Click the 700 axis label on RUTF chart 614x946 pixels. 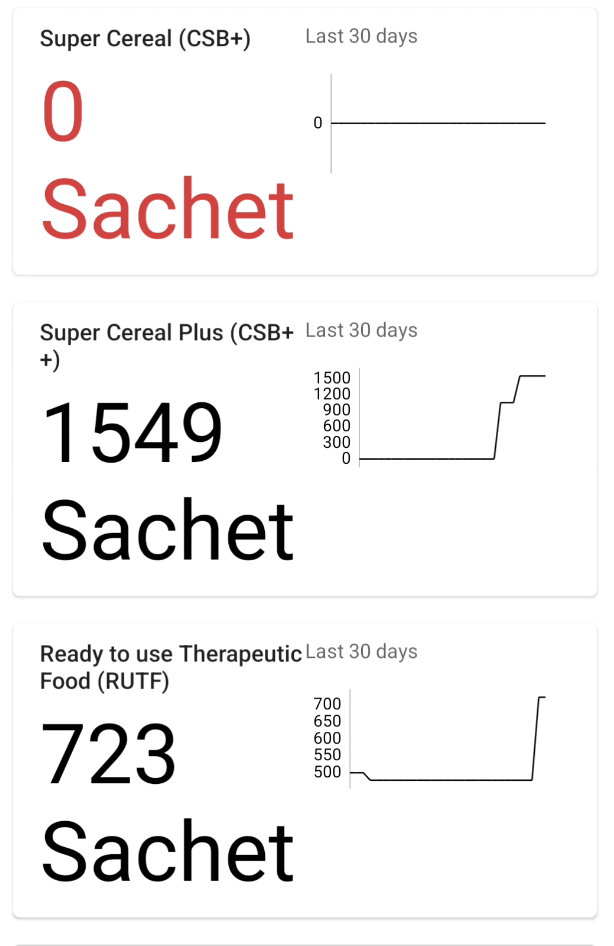328,704
